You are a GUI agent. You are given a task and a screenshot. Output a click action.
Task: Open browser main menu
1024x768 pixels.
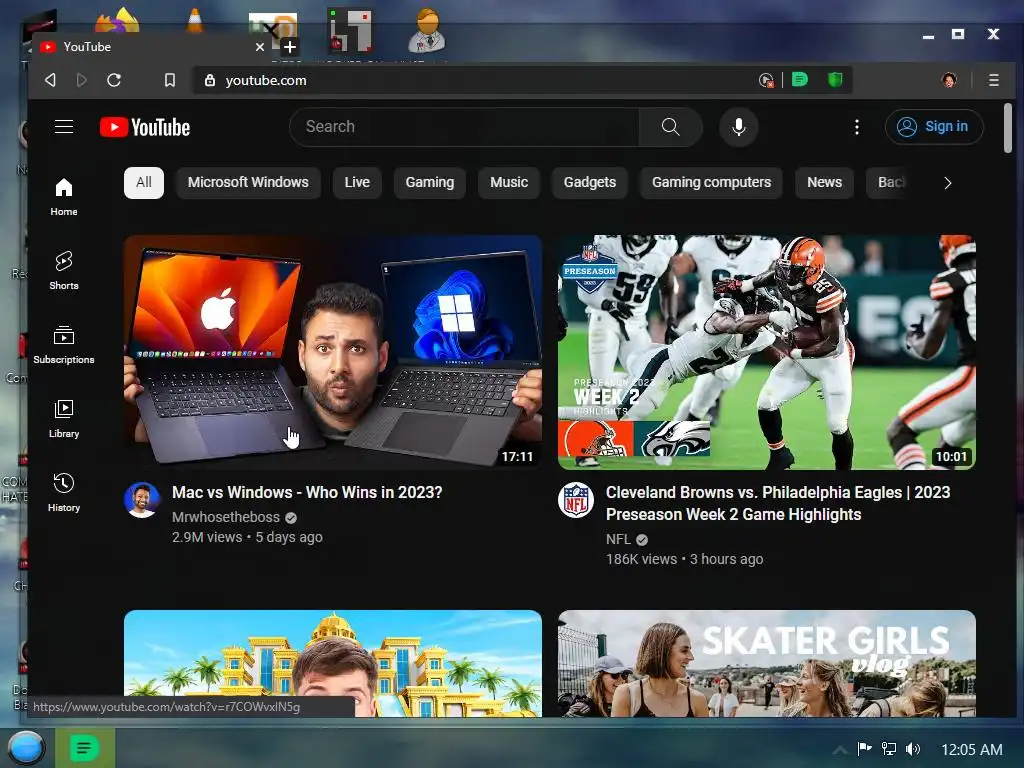[x=993, y=80]
